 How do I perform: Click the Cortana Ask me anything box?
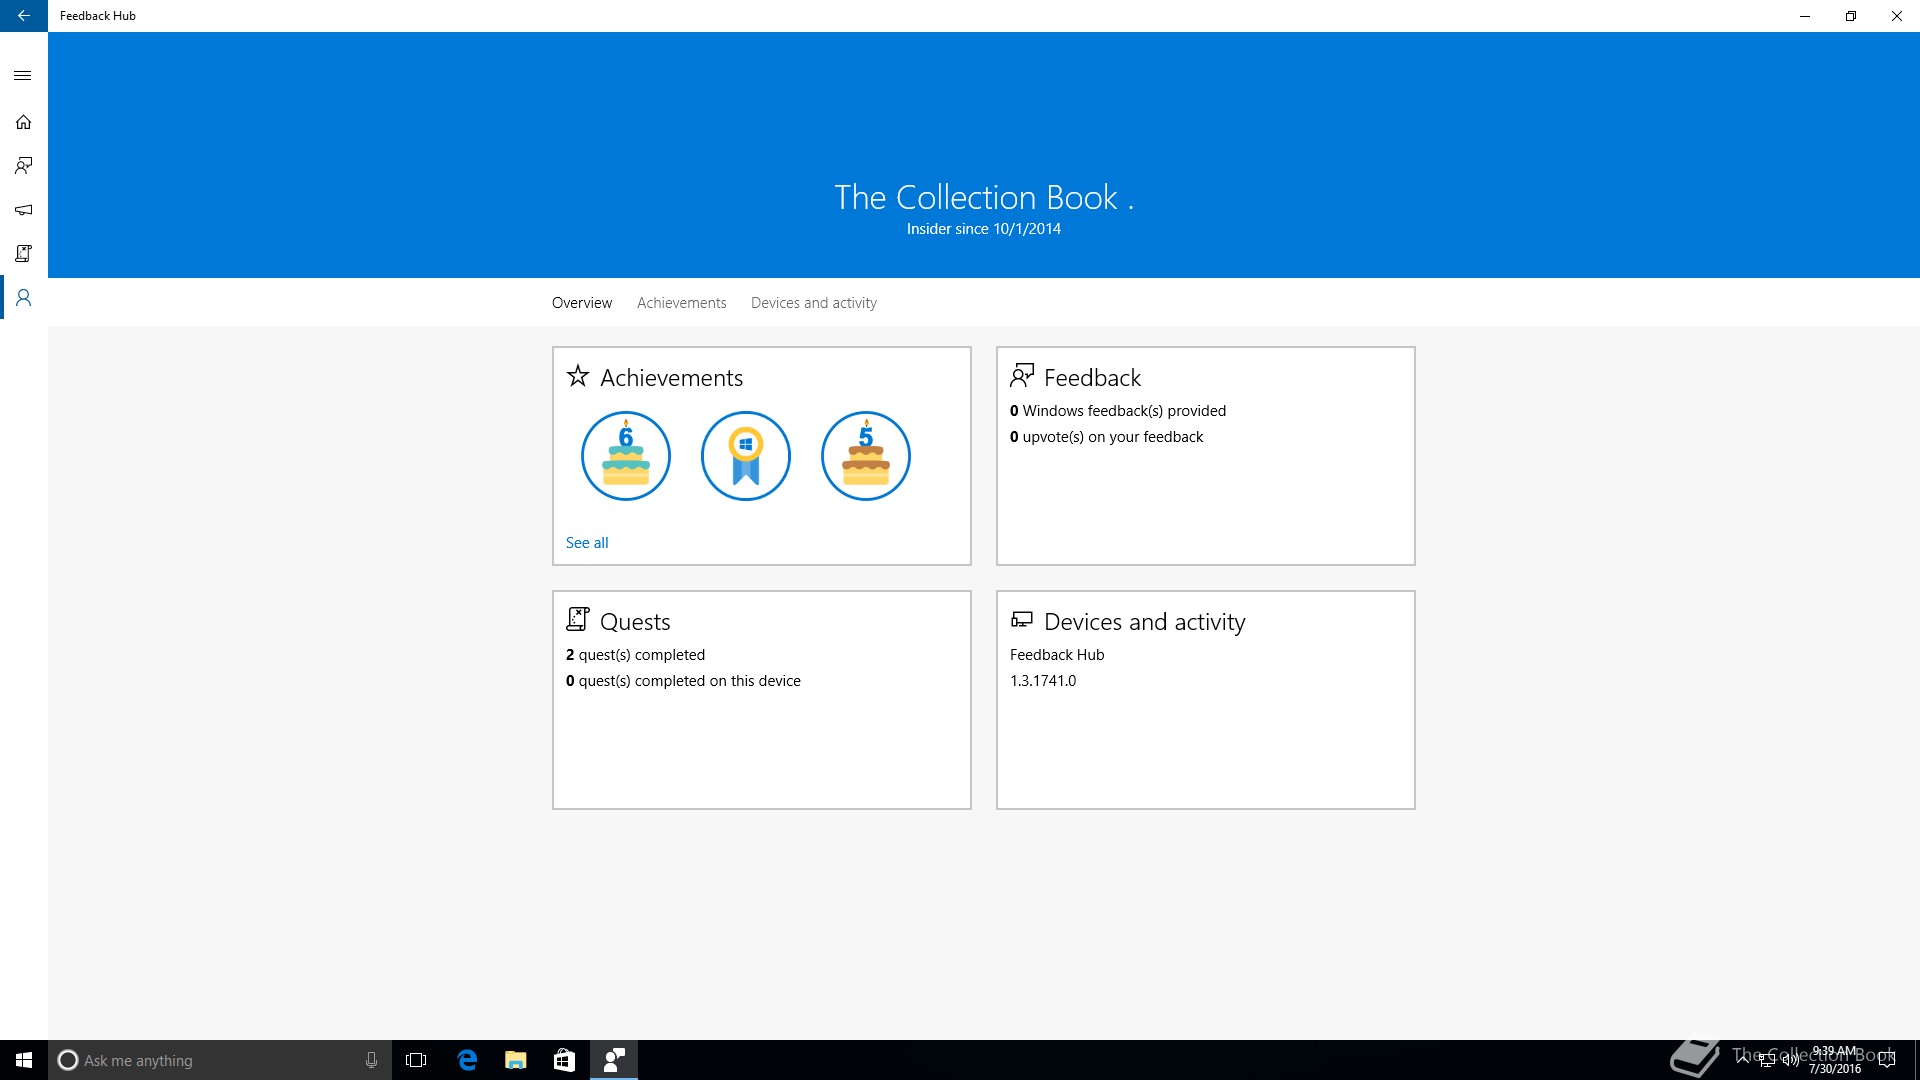[220, 1060]
